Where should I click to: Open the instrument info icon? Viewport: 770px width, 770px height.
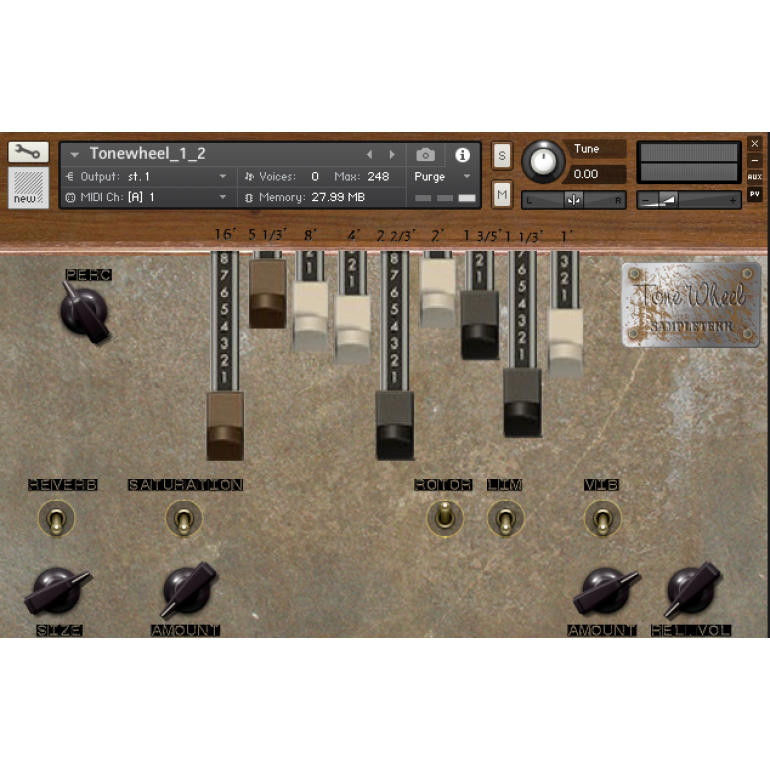(x=461, y=155)
